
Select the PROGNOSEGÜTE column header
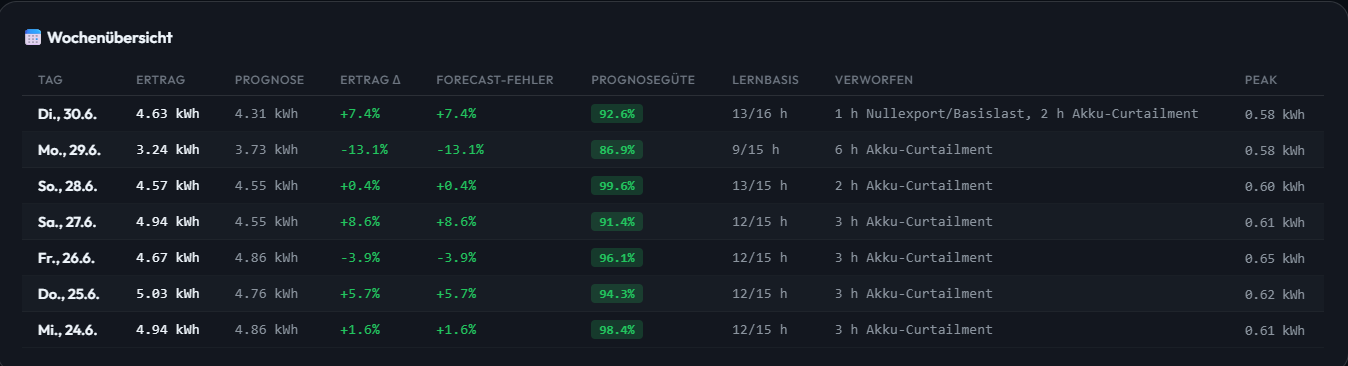point(643,80)
